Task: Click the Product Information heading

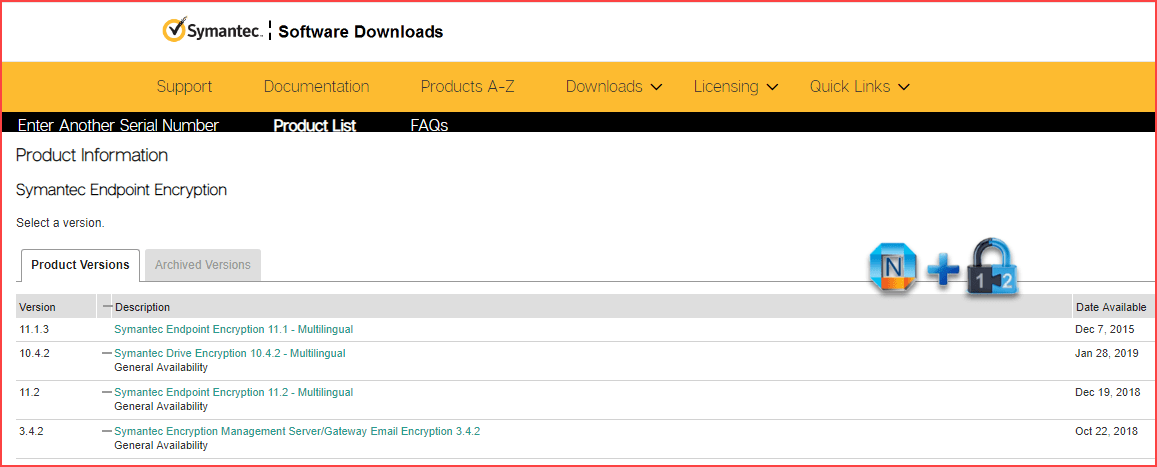Action: click(x=92, y=156)
